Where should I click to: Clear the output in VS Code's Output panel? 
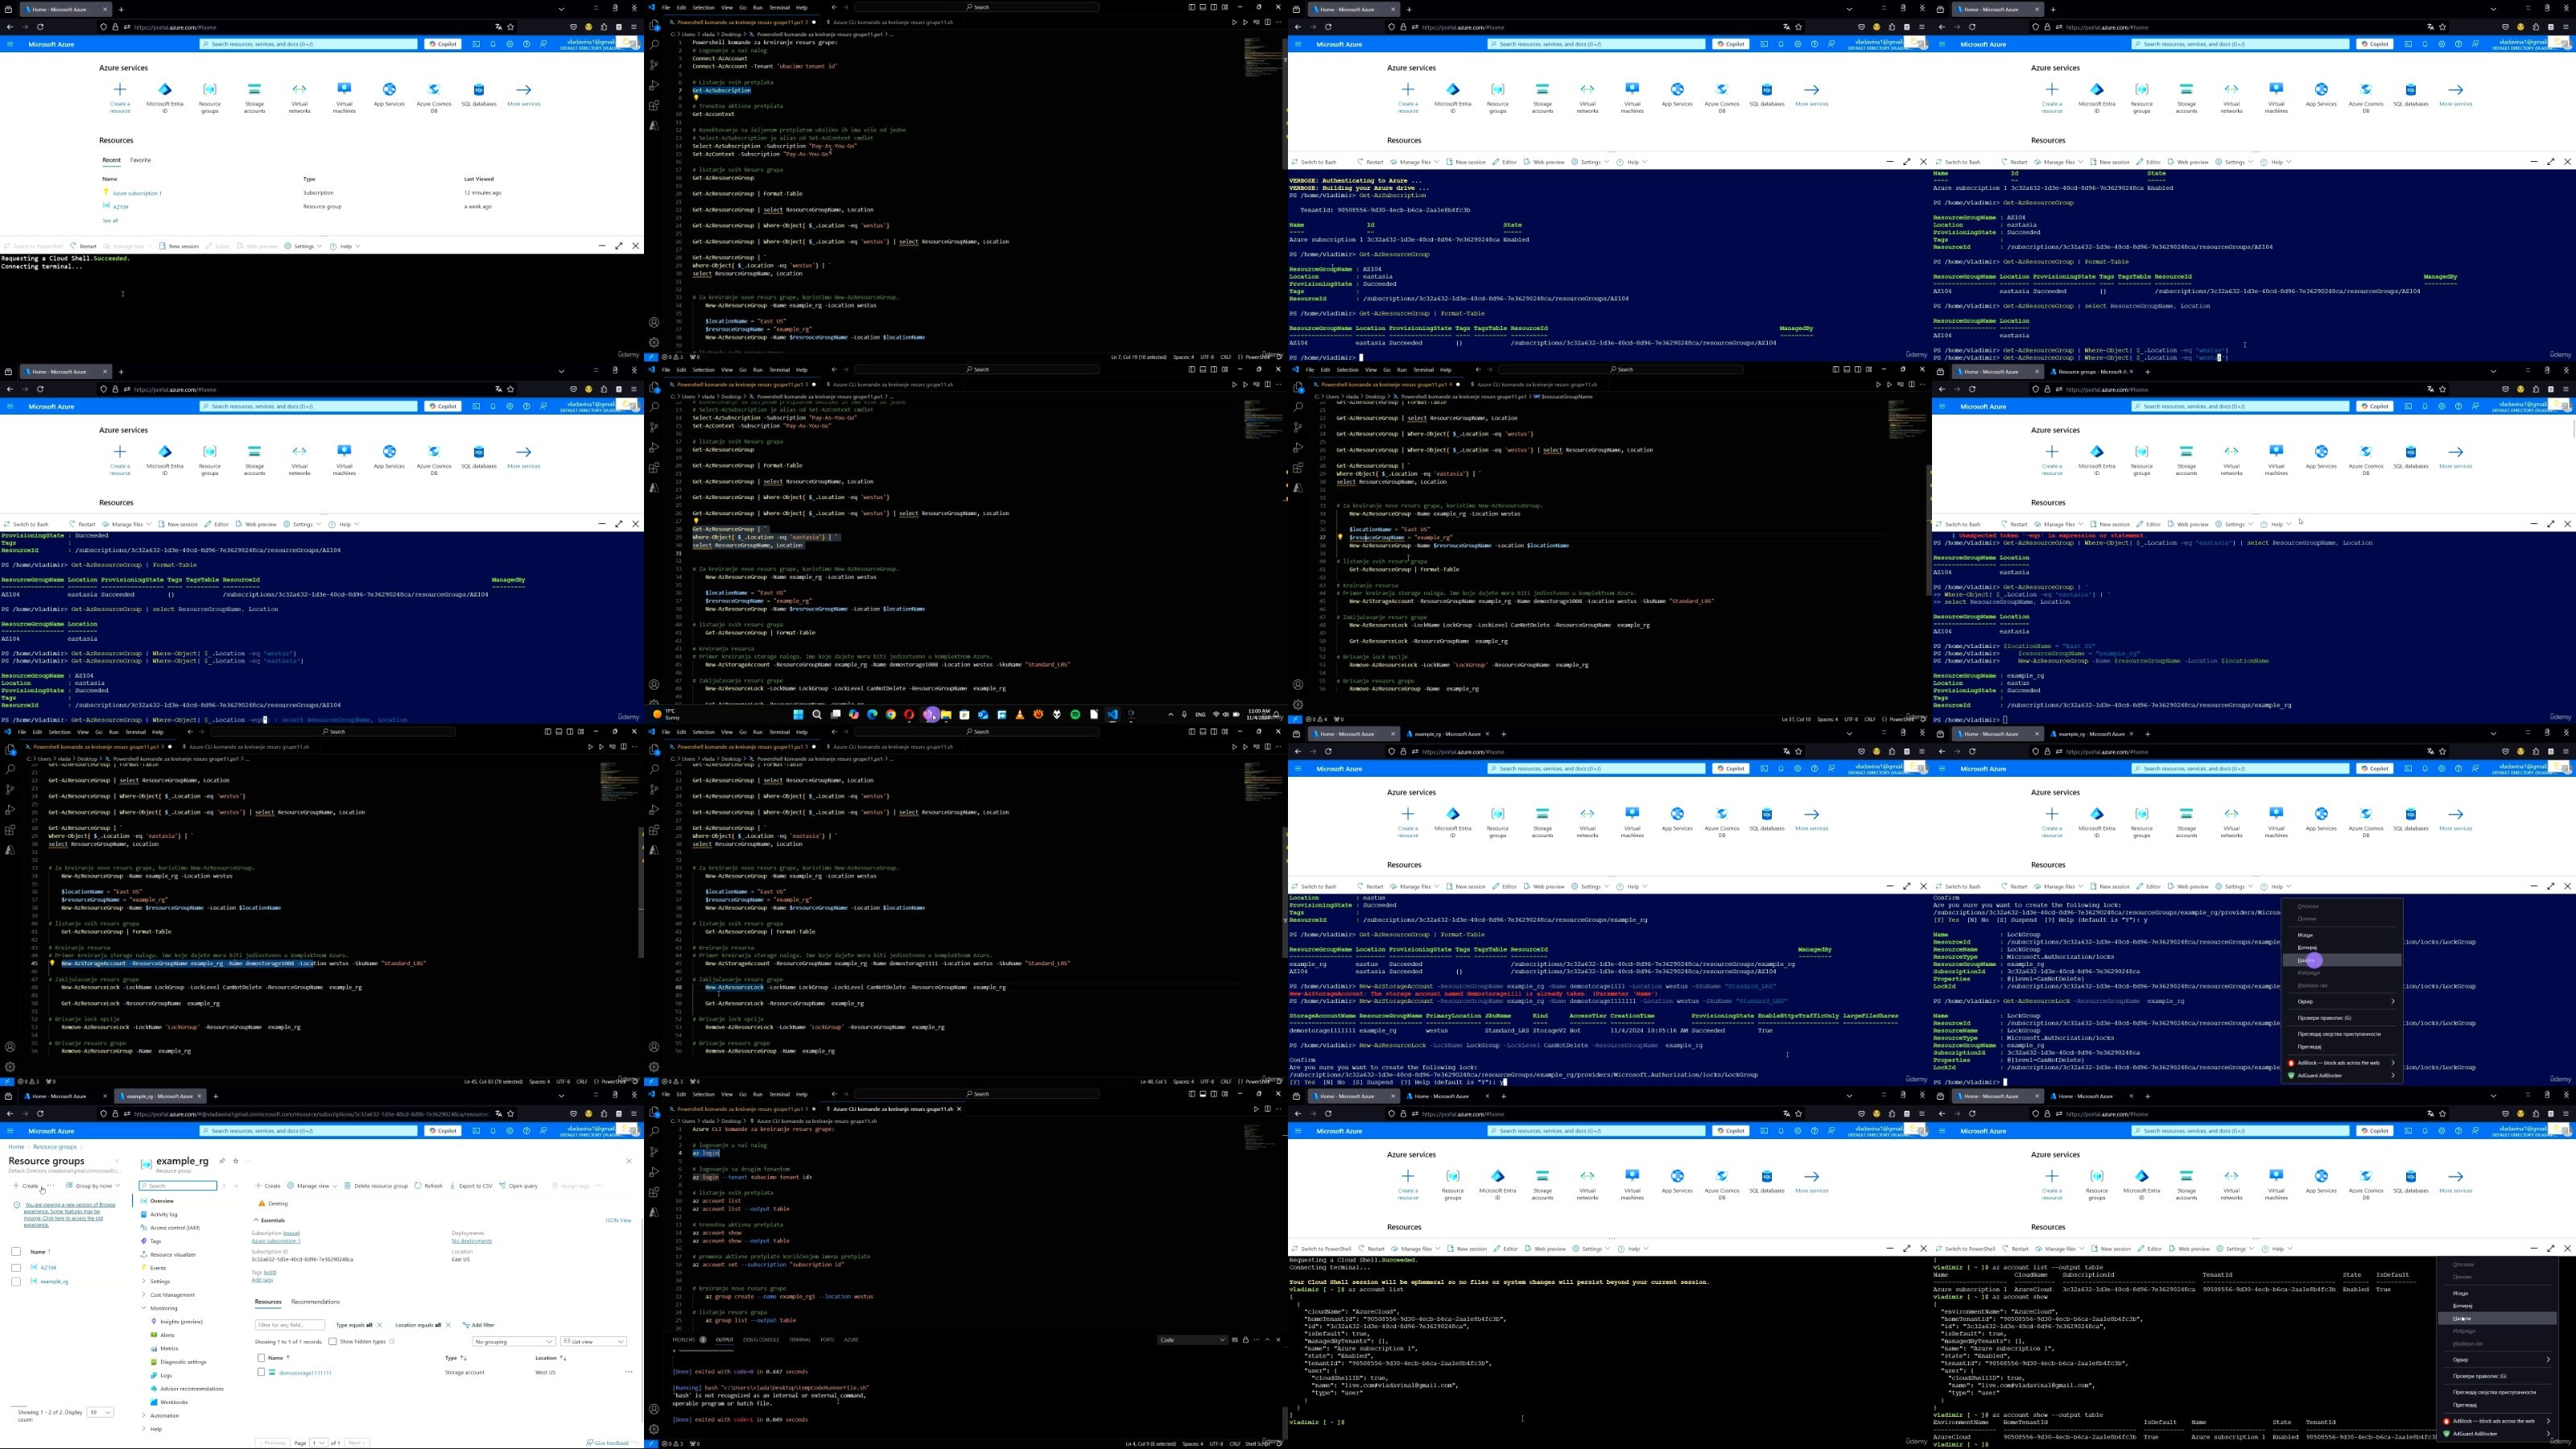coord(1235,1340)
